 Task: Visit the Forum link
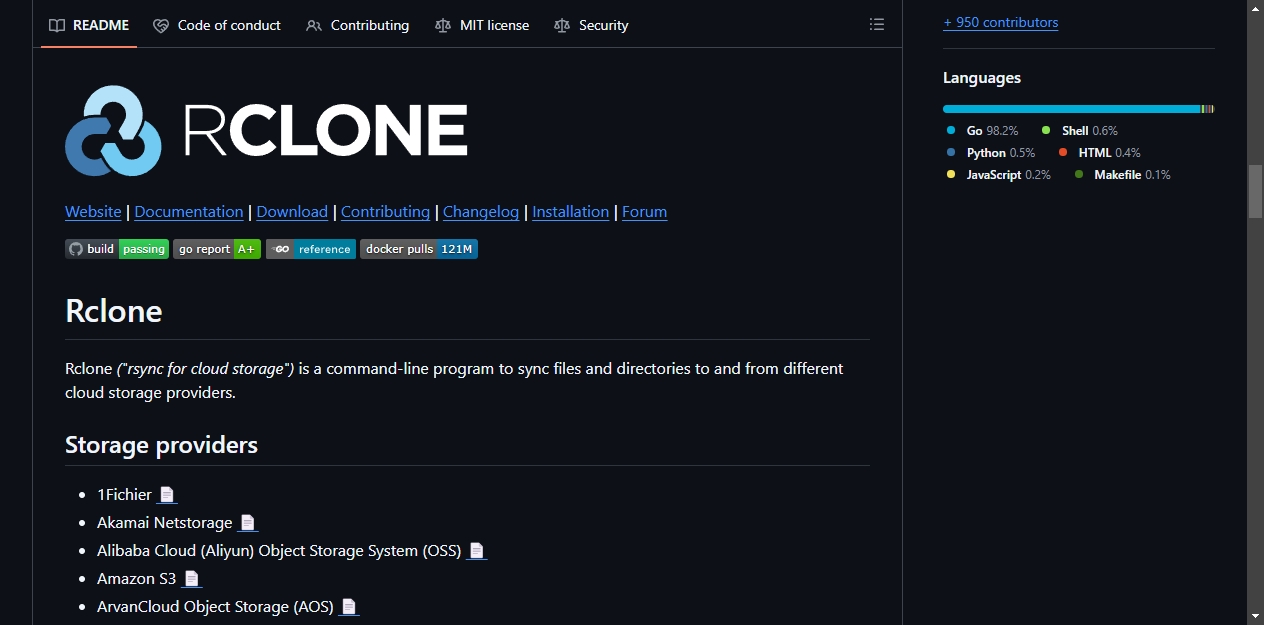click(644, 212)
